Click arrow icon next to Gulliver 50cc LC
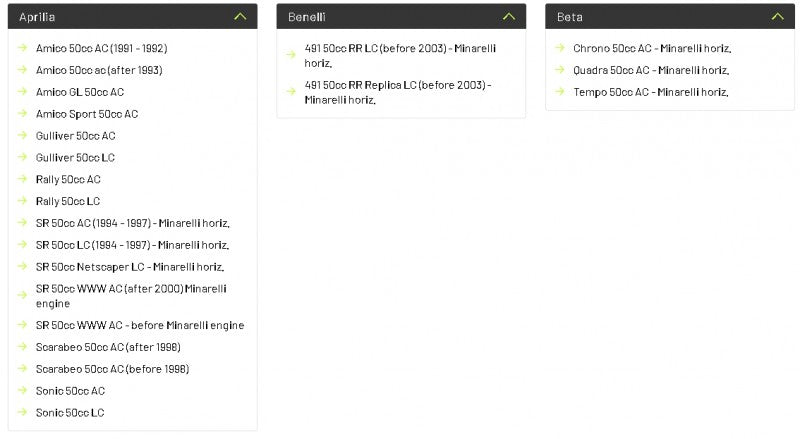 [22, 157]
